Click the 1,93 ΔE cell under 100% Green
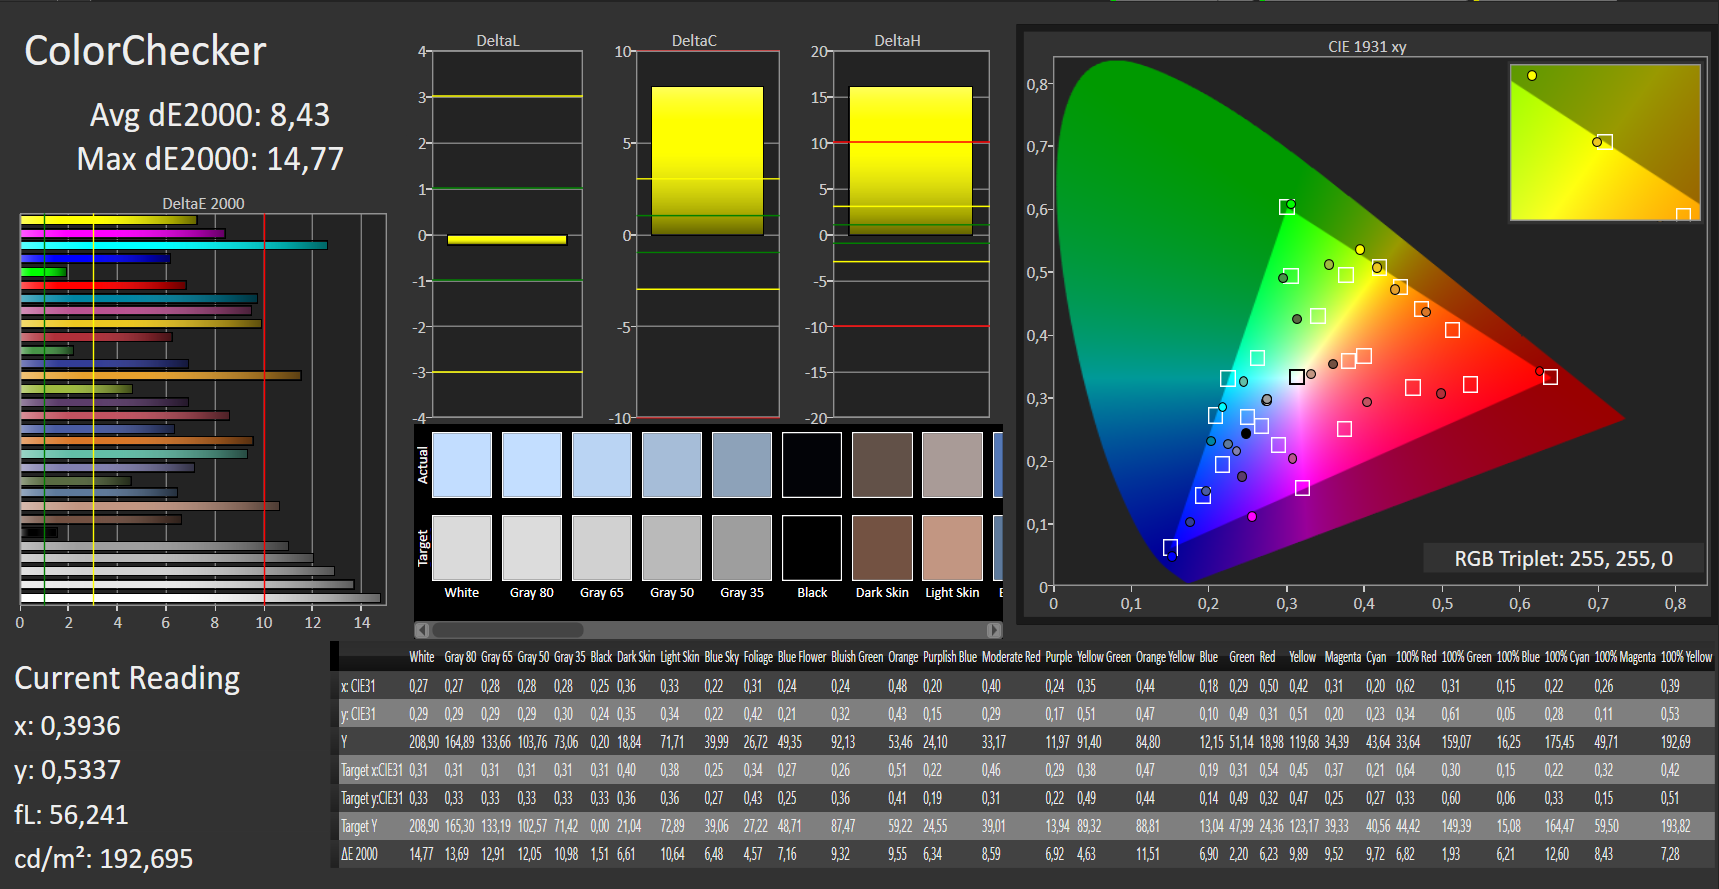 1451,854
